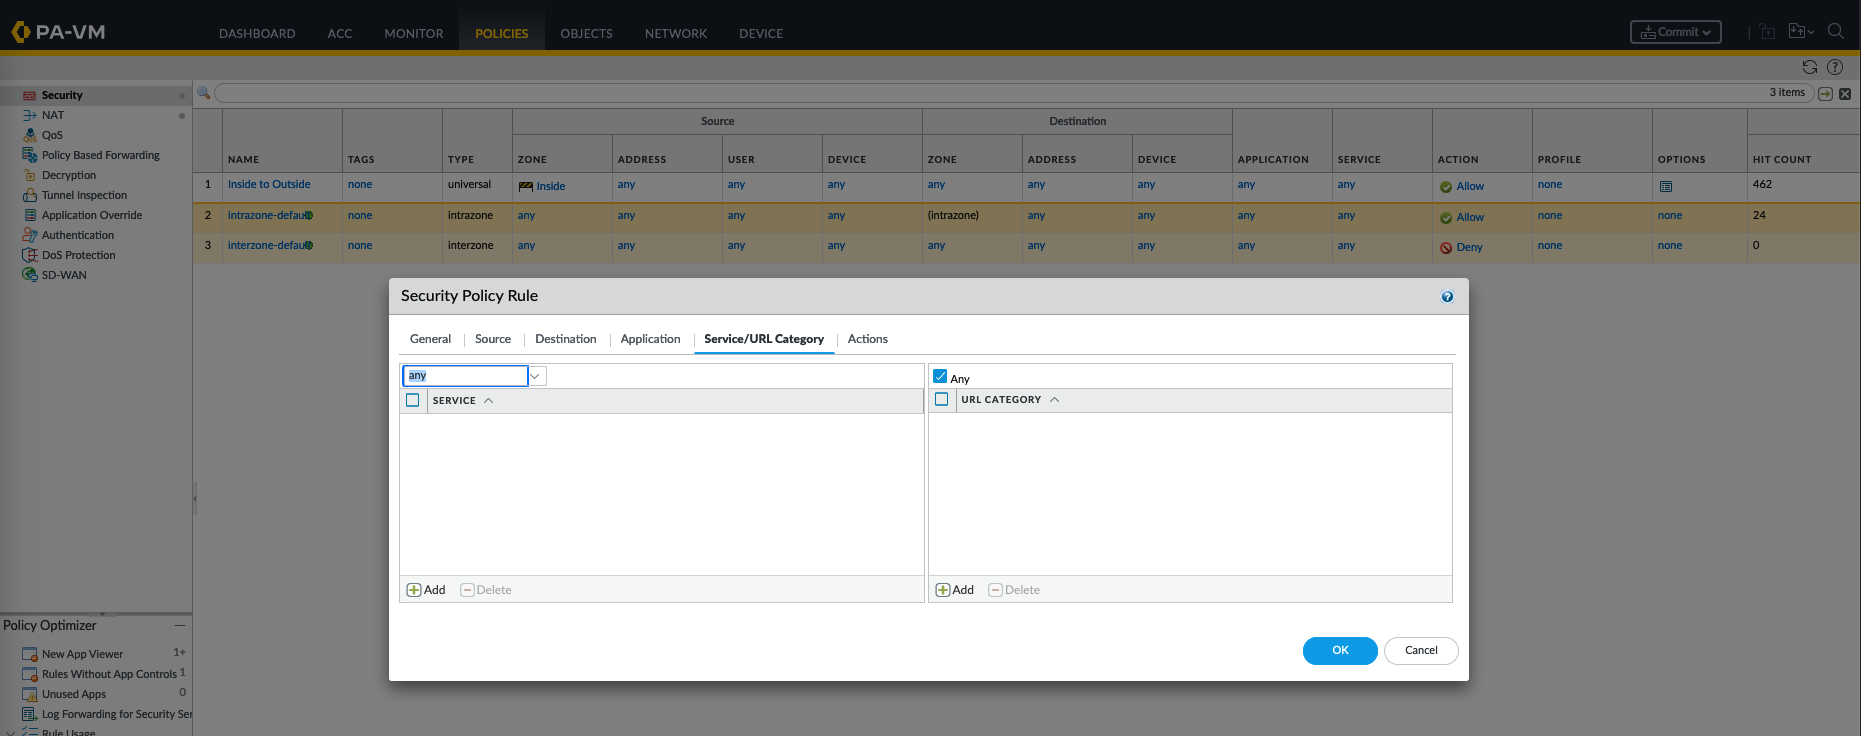Open New App Viewer in Policy Optimizer

tap(82, 654)
